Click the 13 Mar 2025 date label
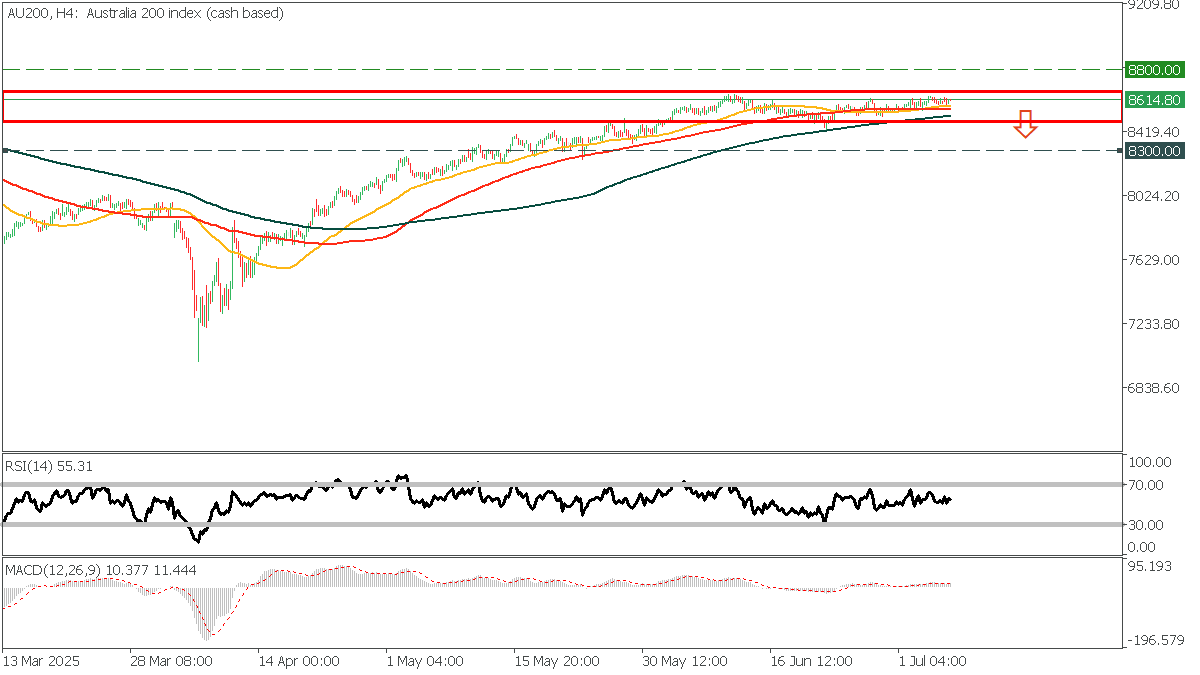This screenshot has width=1200, height=675. [41, 661]
